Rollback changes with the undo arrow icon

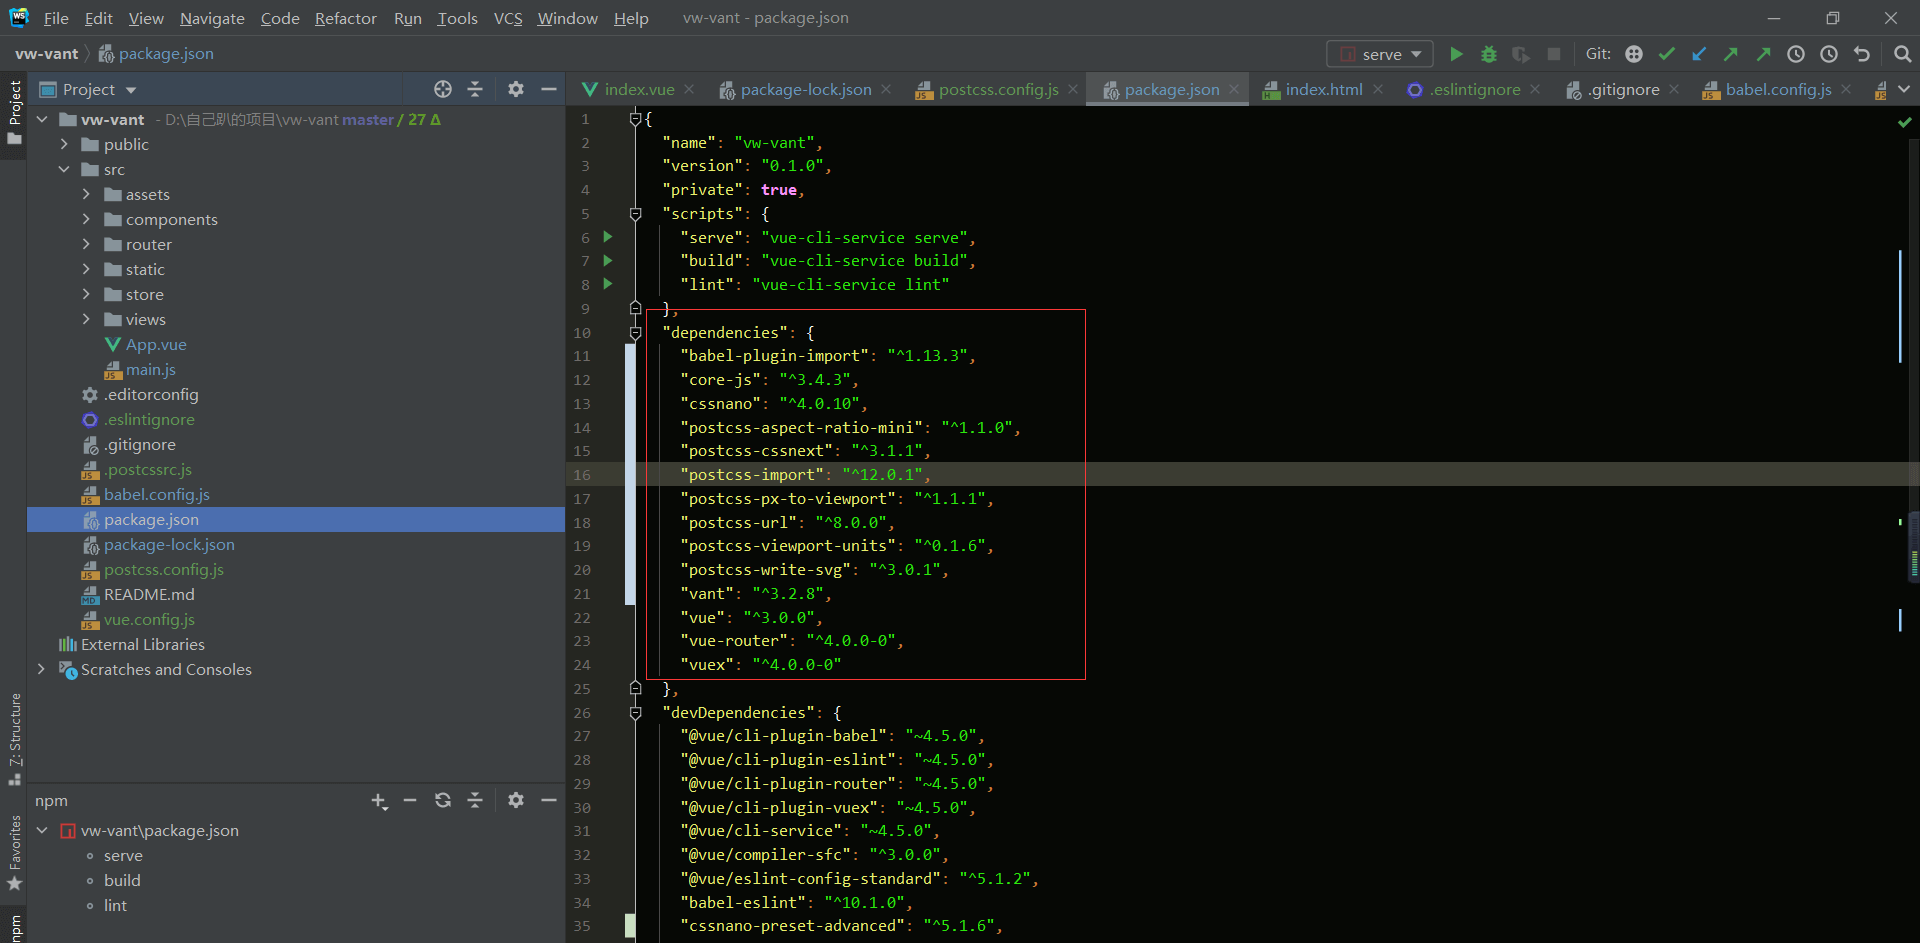[x=1861, y=54]
